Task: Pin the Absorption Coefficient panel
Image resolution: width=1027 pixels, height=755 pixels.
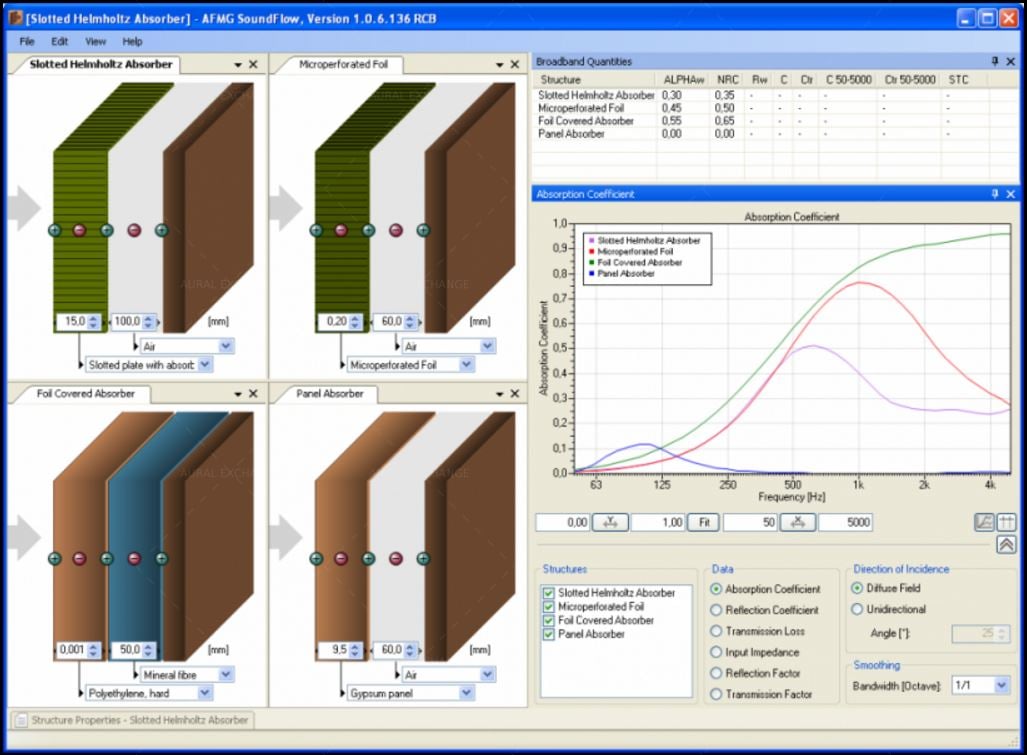Action: point(994,194)
